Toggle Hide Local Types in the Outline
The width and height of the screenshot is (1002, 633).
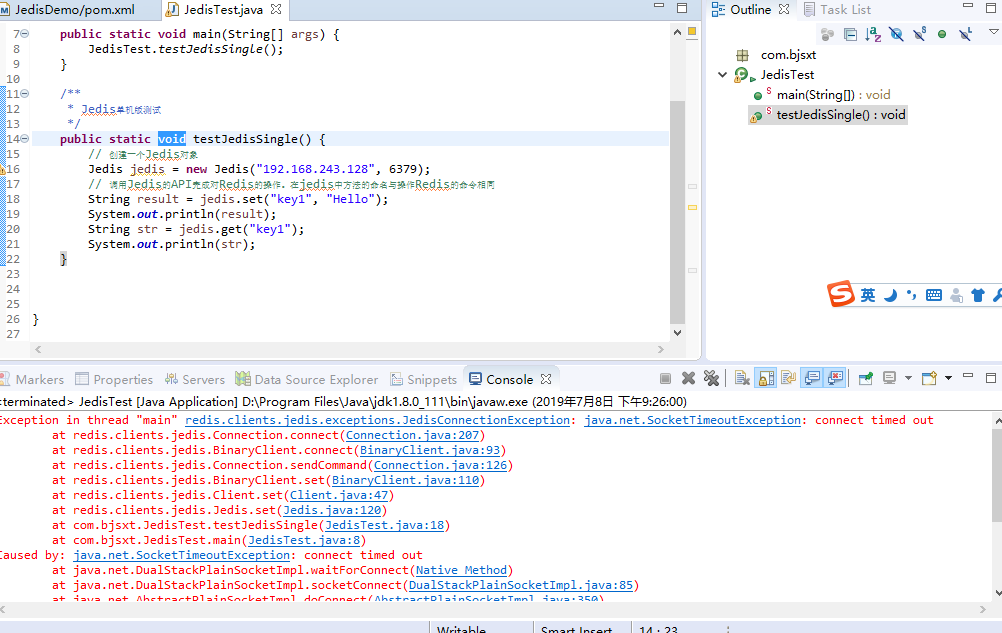coord(965,34)
